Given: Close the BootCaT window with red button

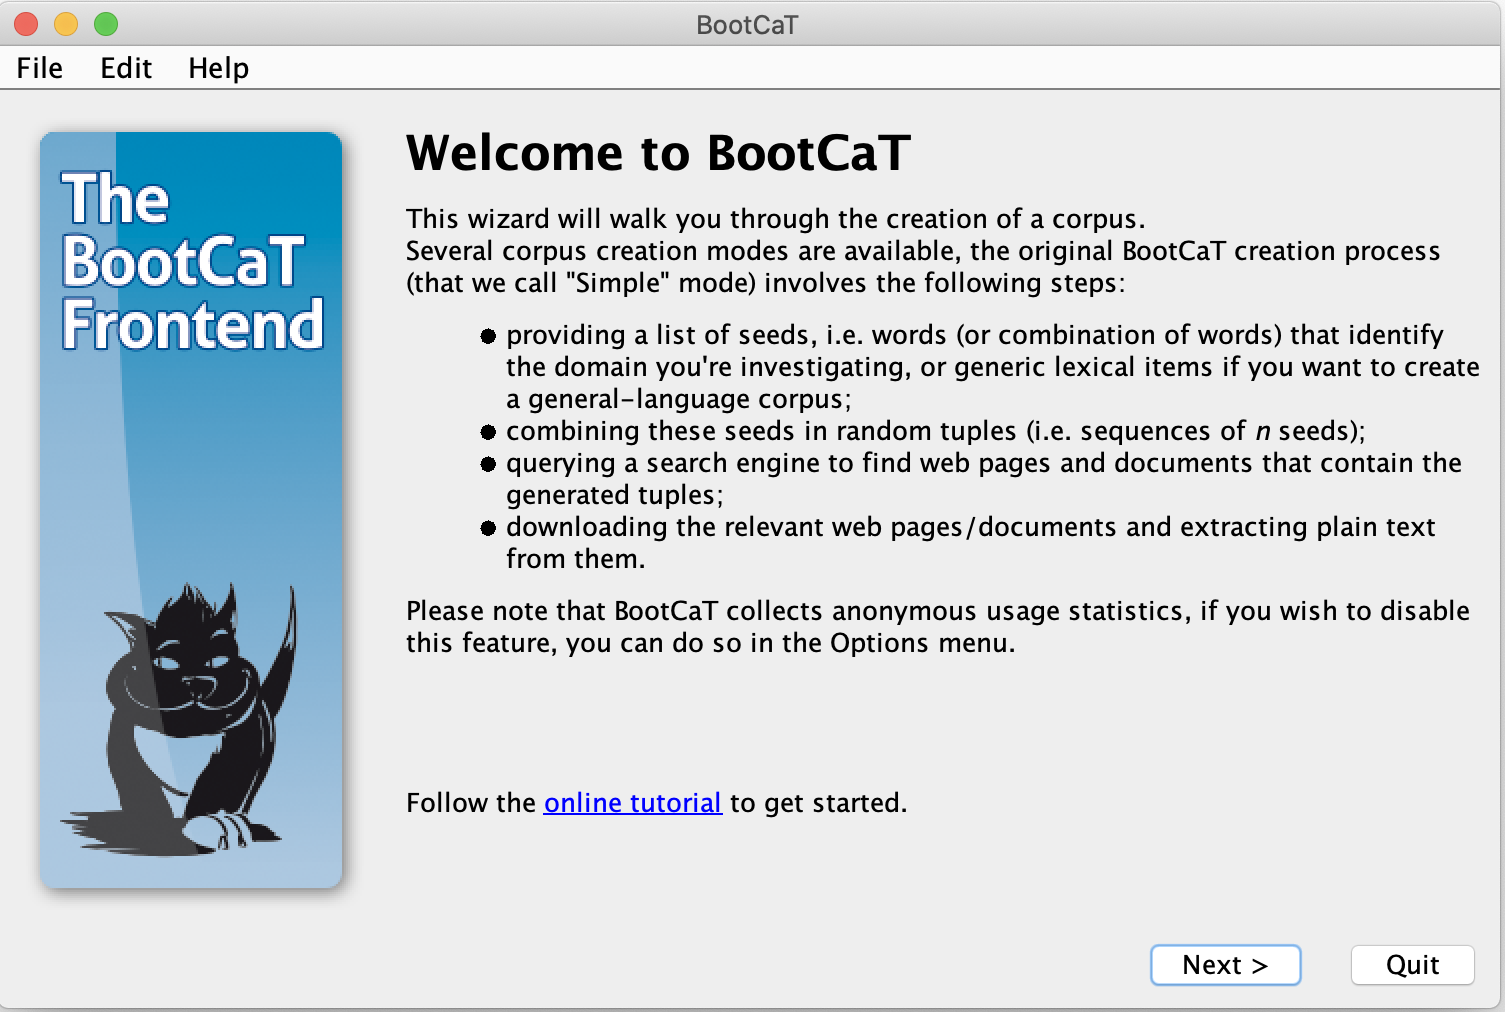Looking at the screenshot, I should (x=27, y=24).
